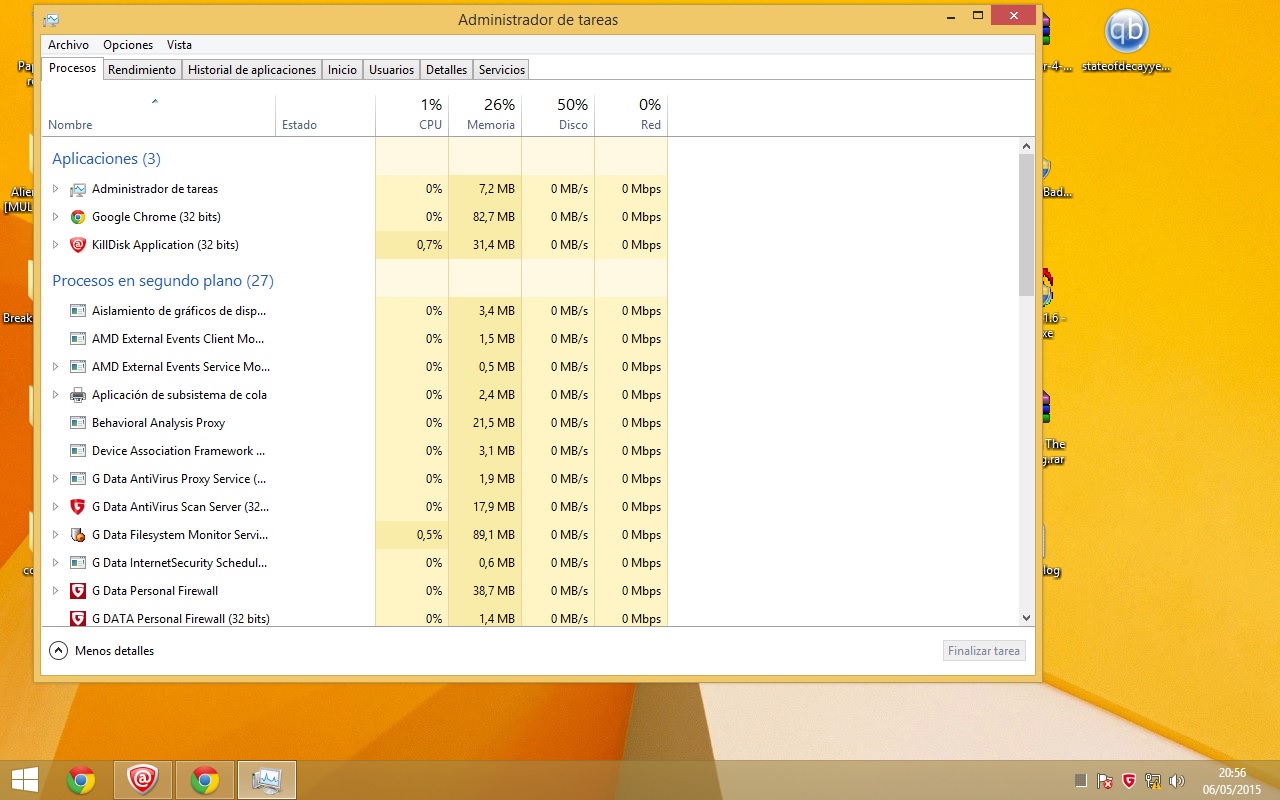Sort processes by Memoria column
Image resolution: width=1280 pixels, height=800 pixels.
pos(485,115)
